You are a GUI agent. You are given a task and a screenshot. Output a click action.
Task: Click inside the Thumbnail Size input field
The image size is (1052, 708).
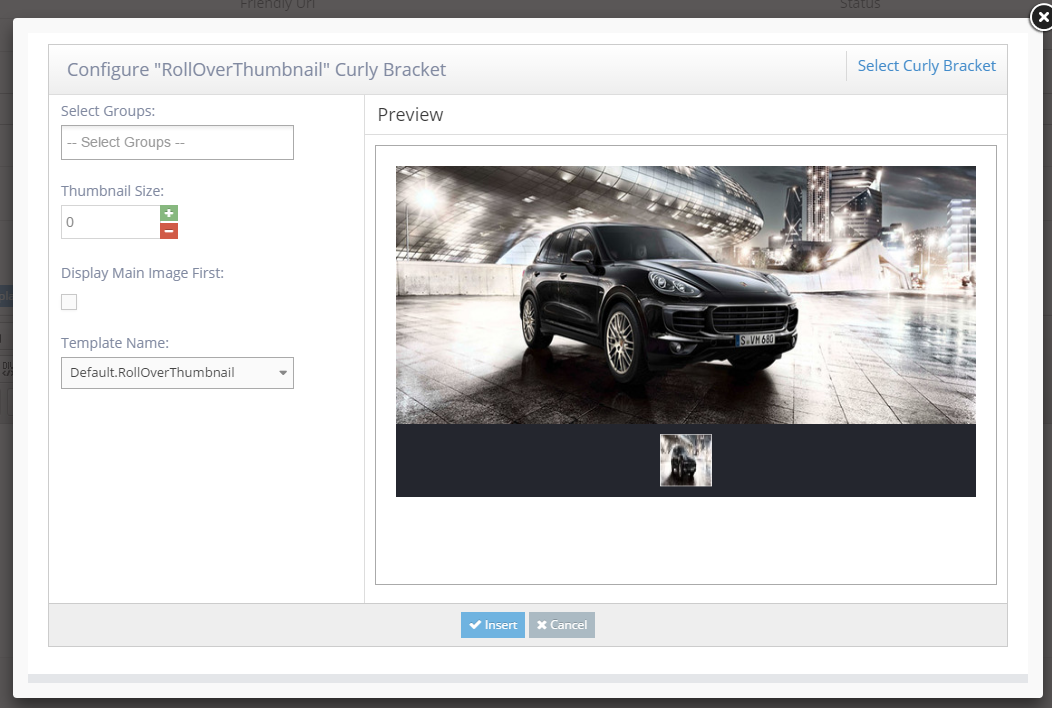point(110,221)
